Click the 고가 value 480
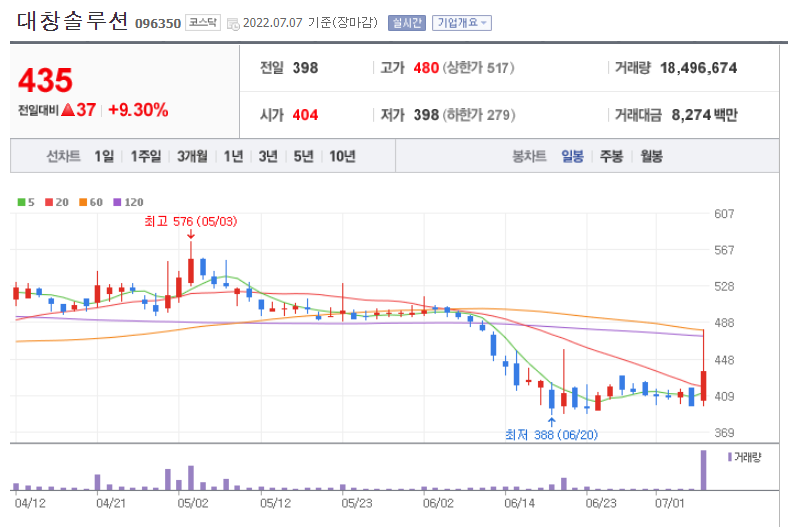This screenshot has height=527, width=788. [x=426, y=68]
